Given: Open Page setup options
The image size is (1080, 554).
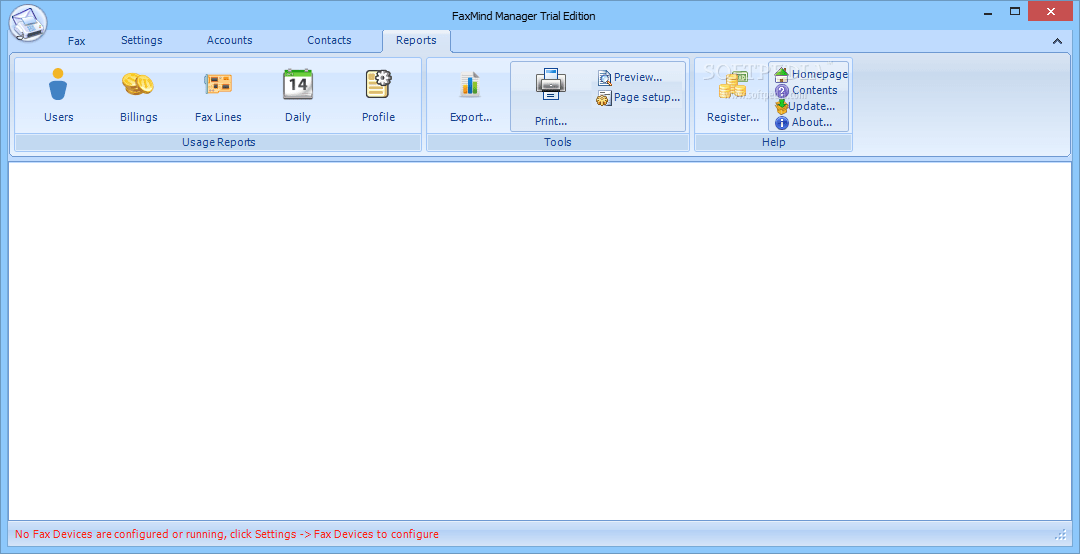Looking at the screenshot, I should pos(638,98).
